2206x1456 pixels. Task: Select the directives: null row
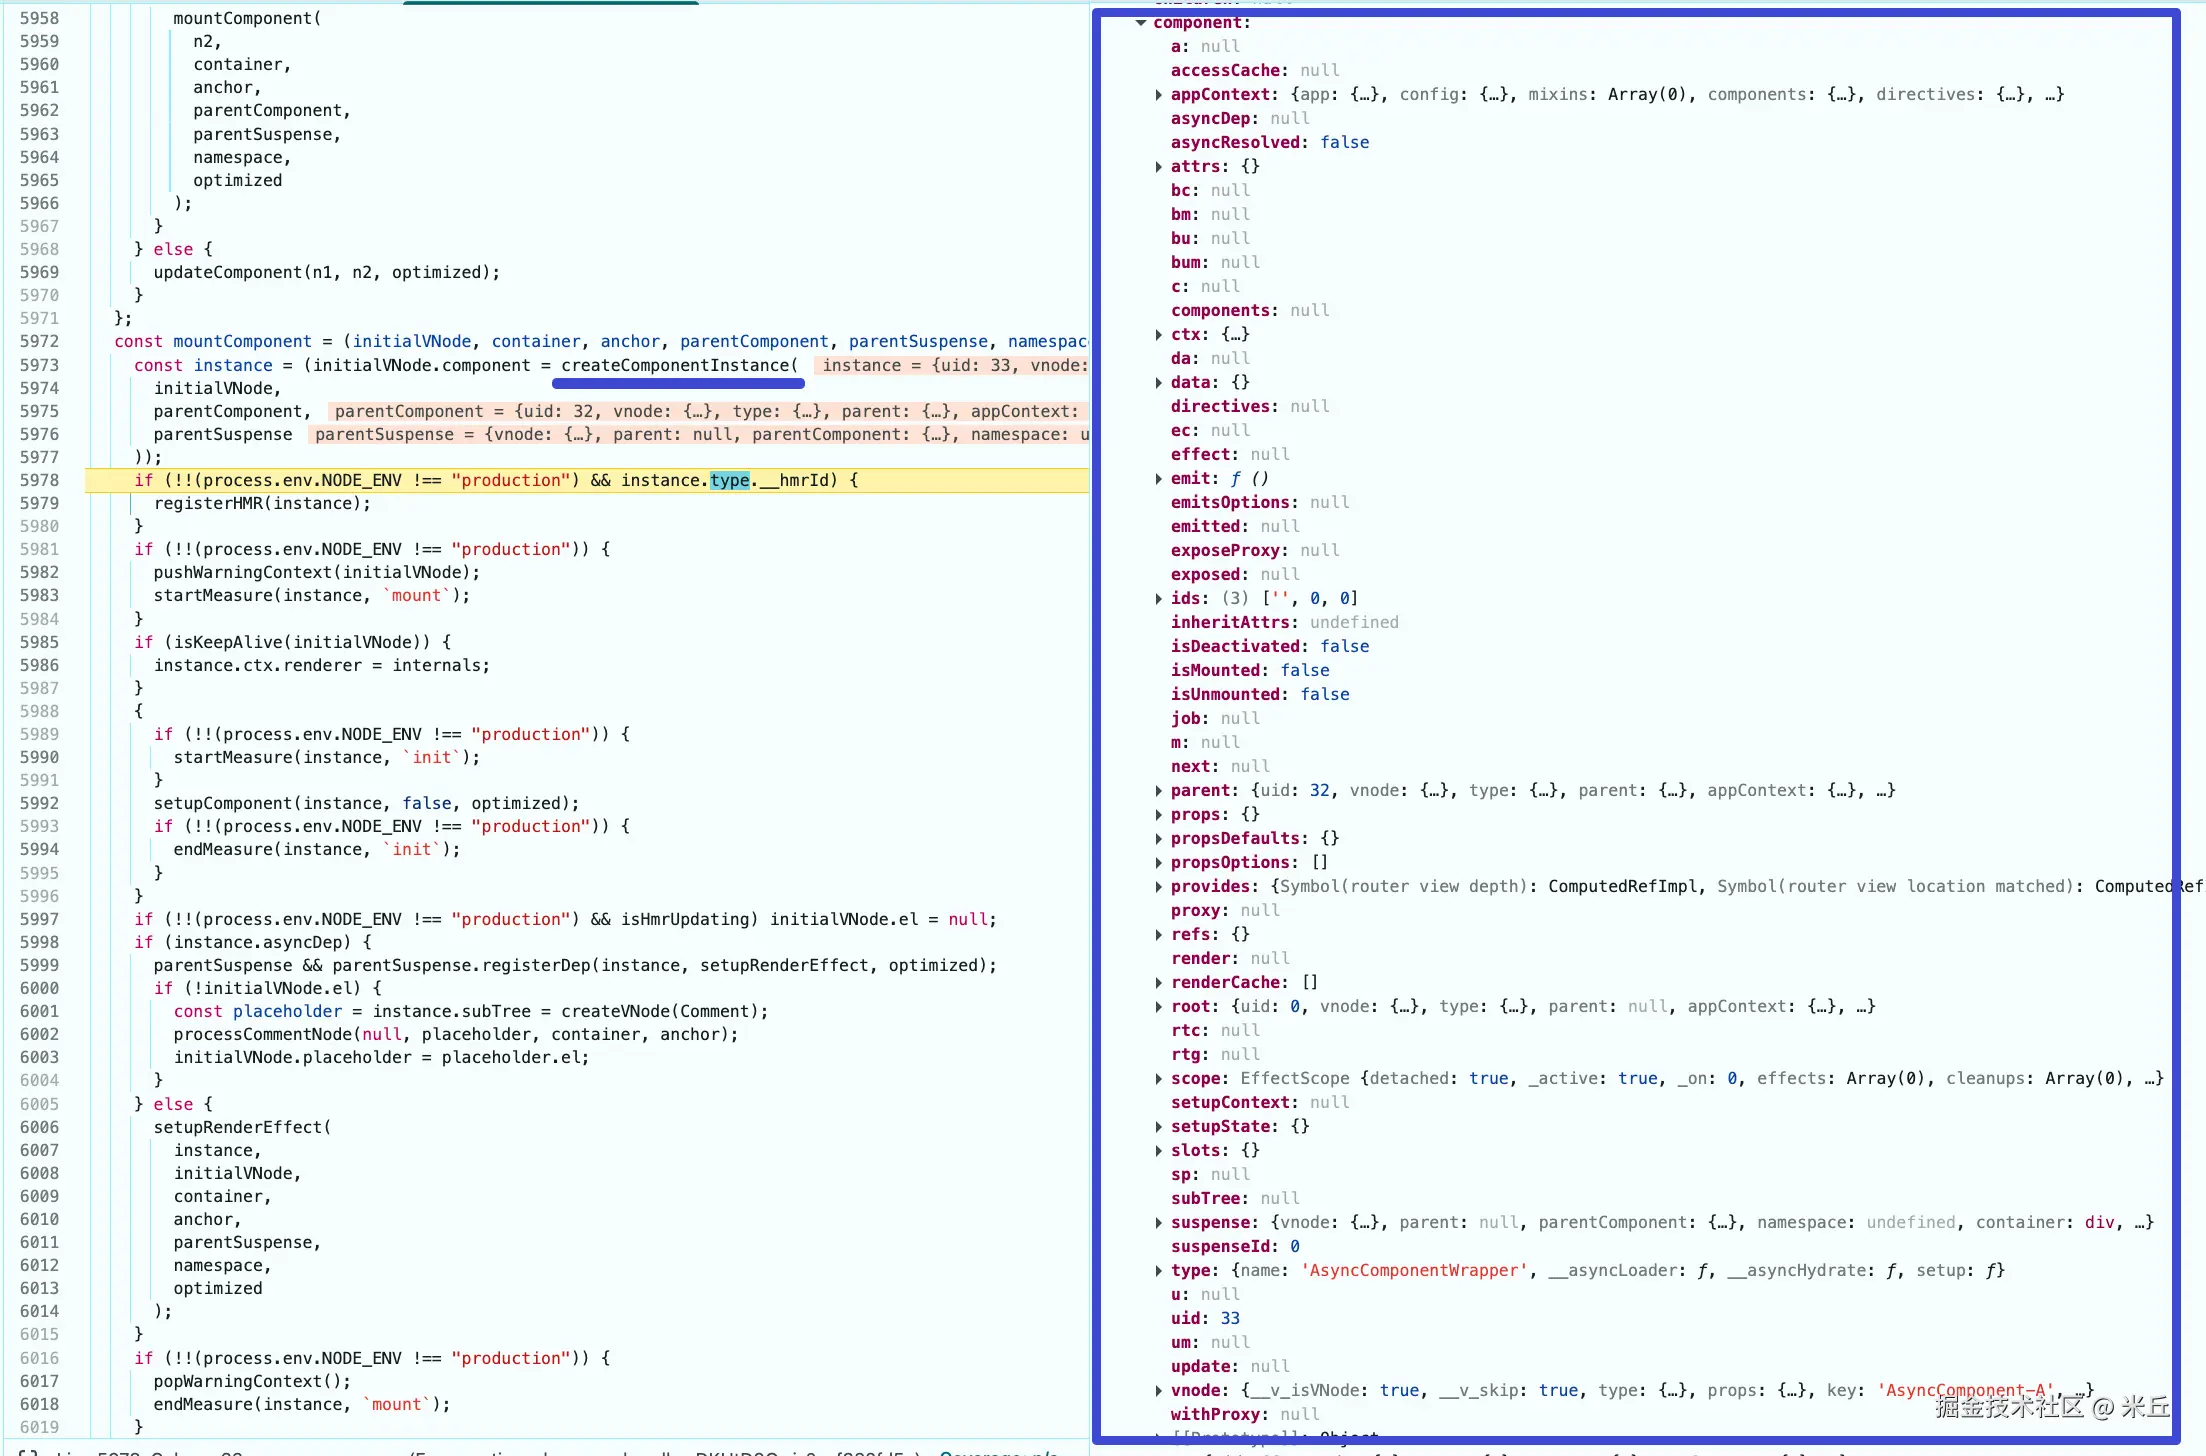pos(1250,407)
